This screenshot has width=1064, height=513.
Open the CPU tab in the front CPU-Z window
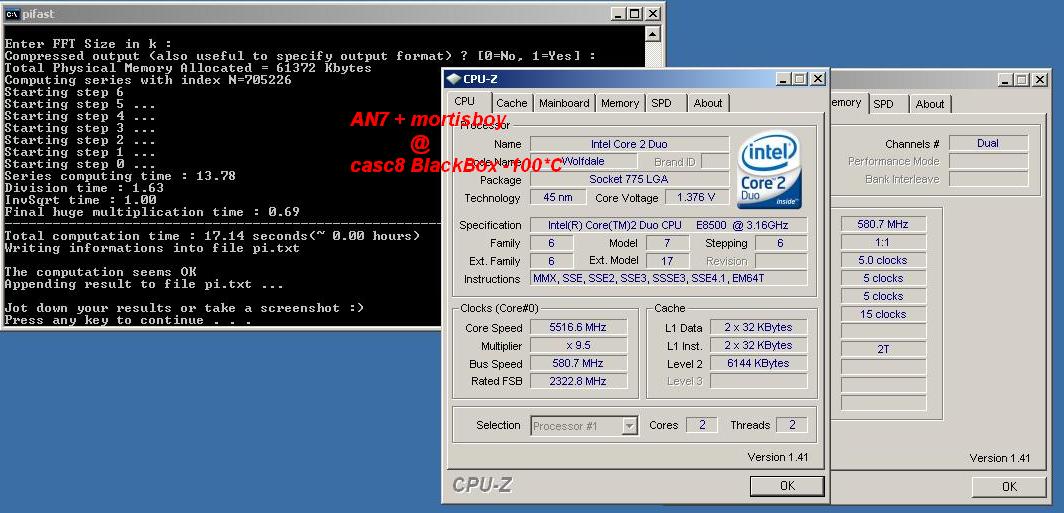[x=465, y=102]
